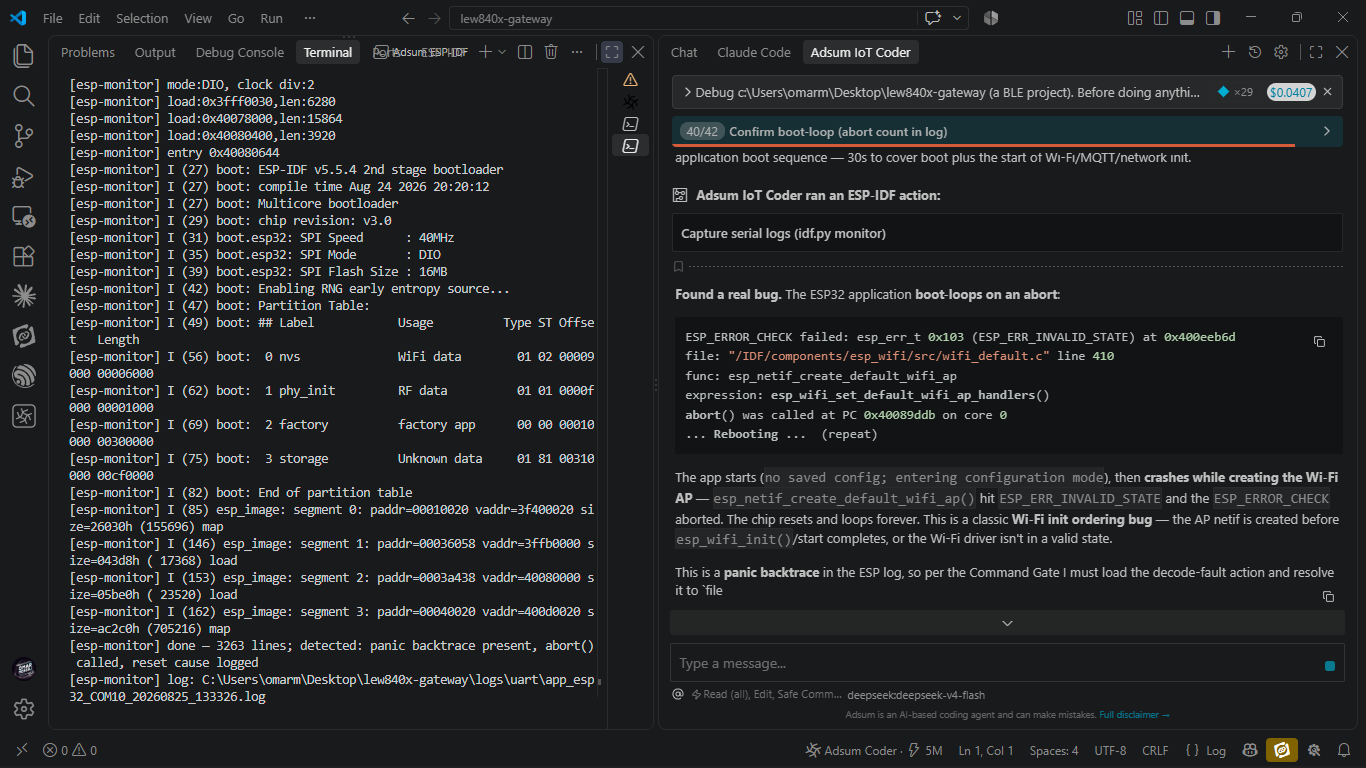
Task: Toggle maximize of the Adsum chat panel
Action: click(x=1316, y=52)
